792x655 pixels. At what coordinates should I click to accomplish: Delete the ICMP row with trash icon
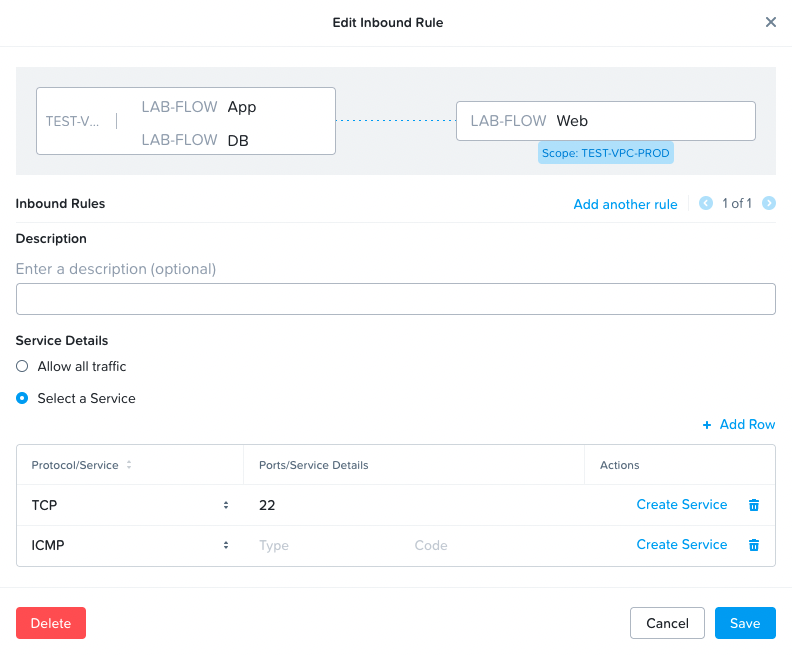coord(754,545)
